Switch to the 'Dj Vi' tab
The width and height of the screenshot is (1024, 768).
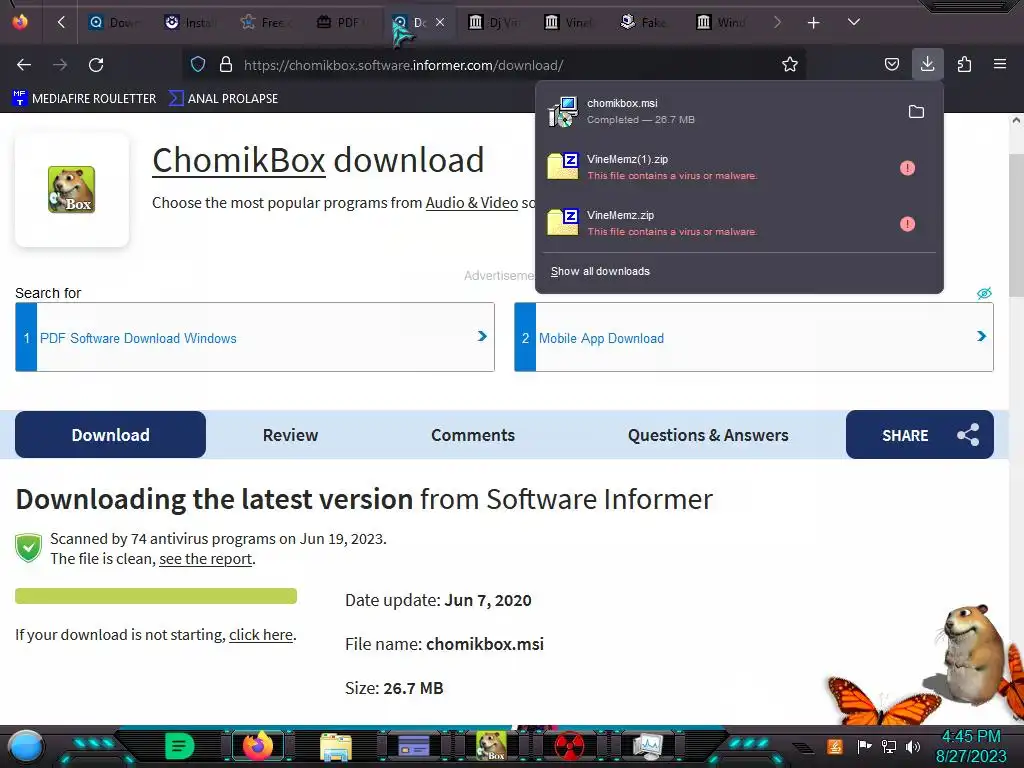pyautogui.click(x=494, y=22)
